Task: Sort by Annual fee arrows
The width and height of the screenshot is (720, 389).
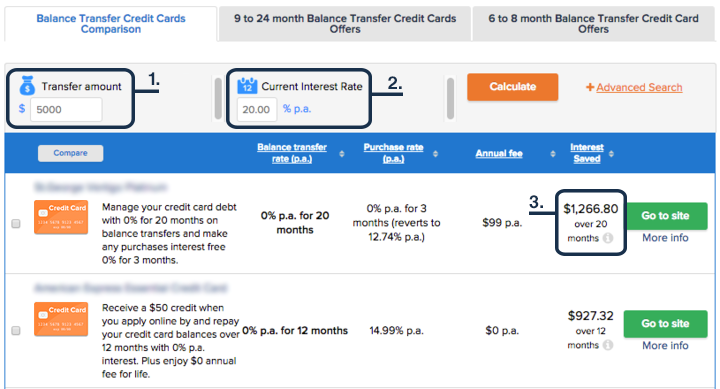Action: pyautogui.click(x=553, y=154)
